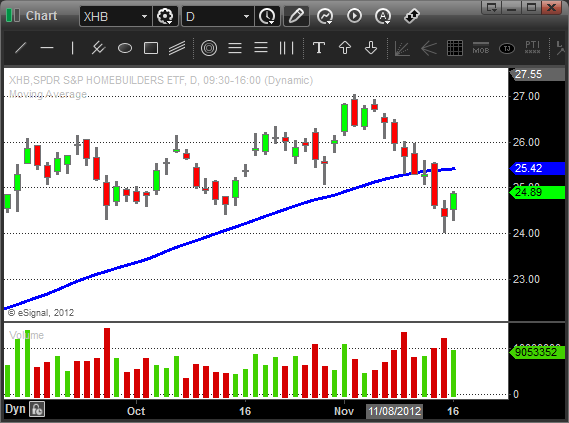Toggle the drawing pencil tool
This screenshot has height=423, width=569.
tap(296, 16)
